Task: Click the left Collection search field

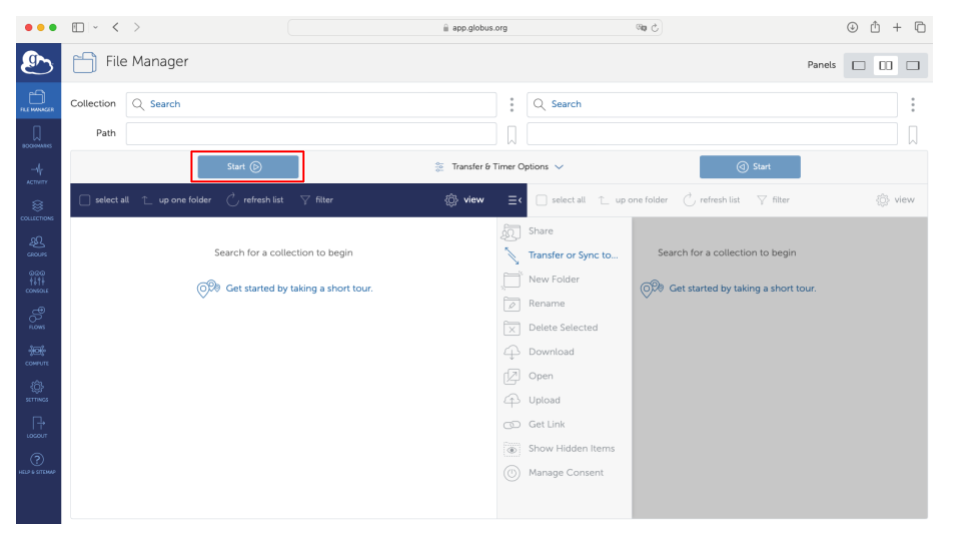Action: [310, 104]
